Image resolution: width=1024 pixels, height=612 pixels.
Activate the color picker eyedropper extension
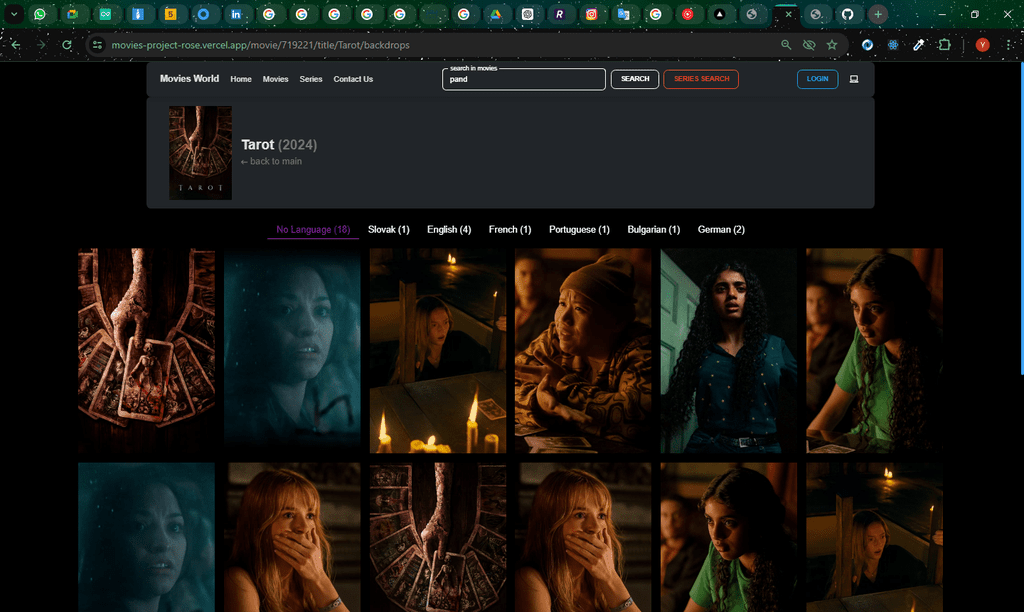pos(919,45)
